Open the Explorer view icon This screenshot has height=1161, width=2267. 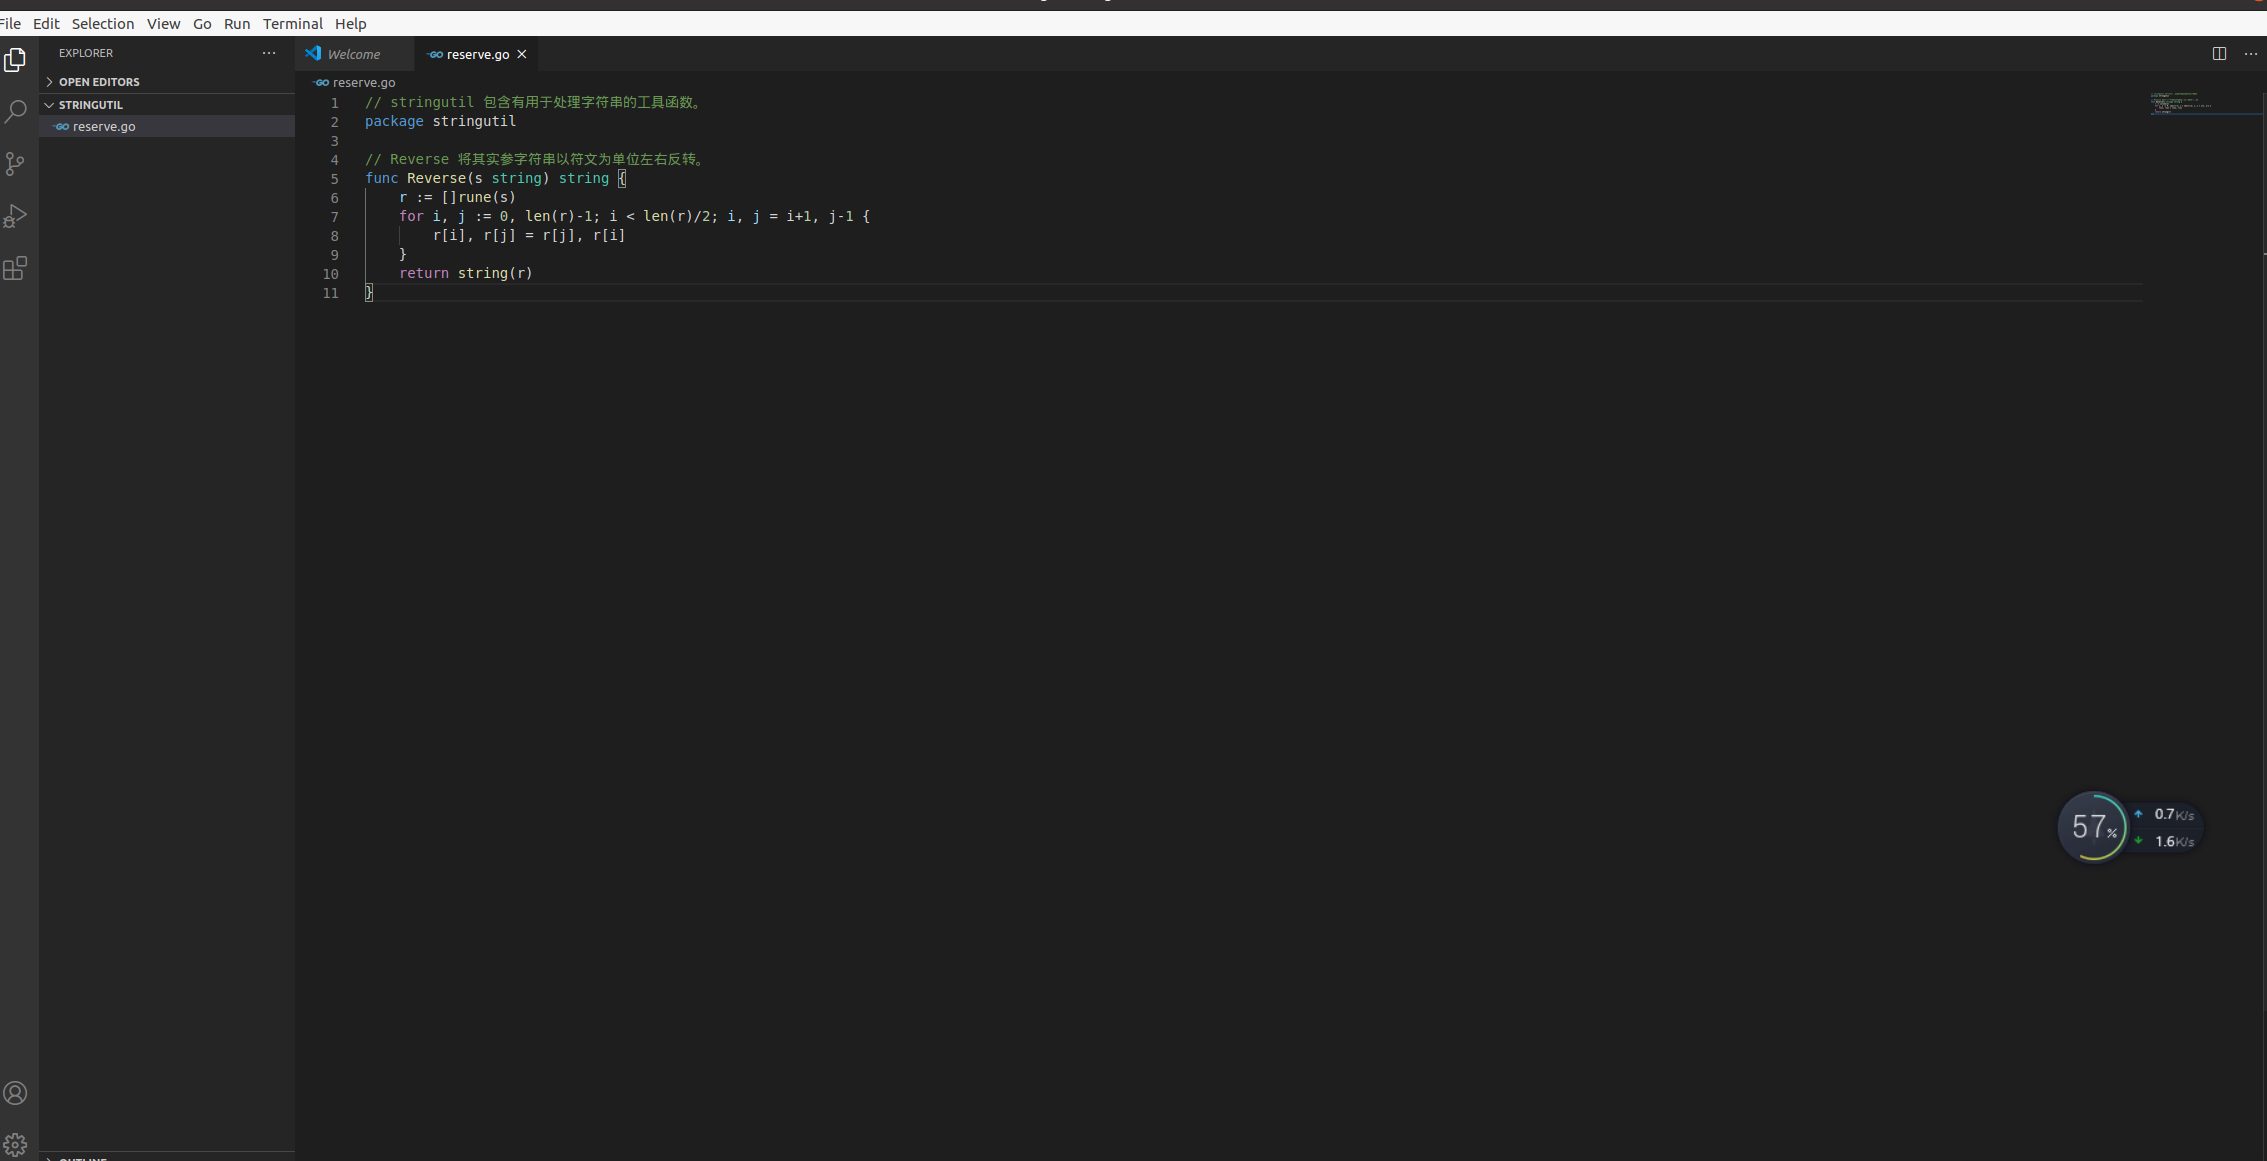click(x=15, y=60)
